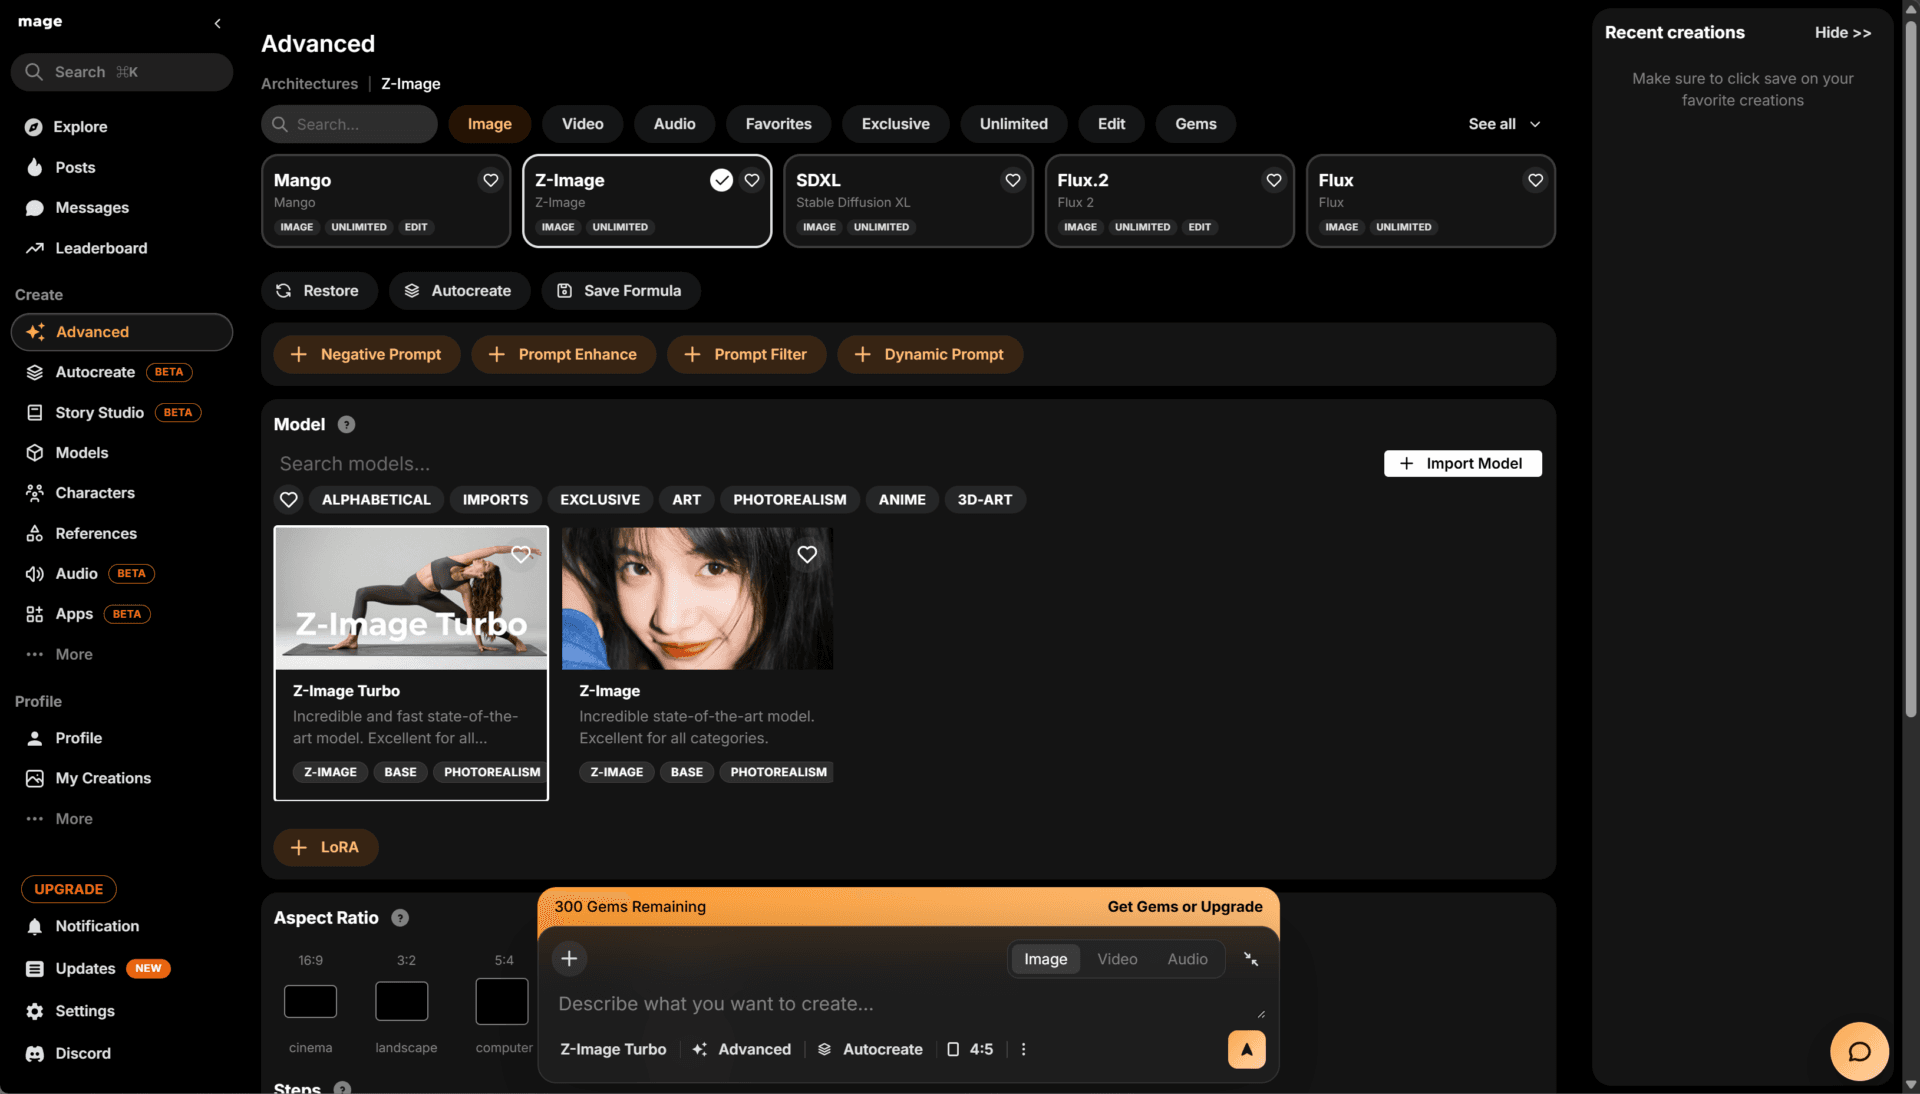Switch to the Video architecture tab

582,124
